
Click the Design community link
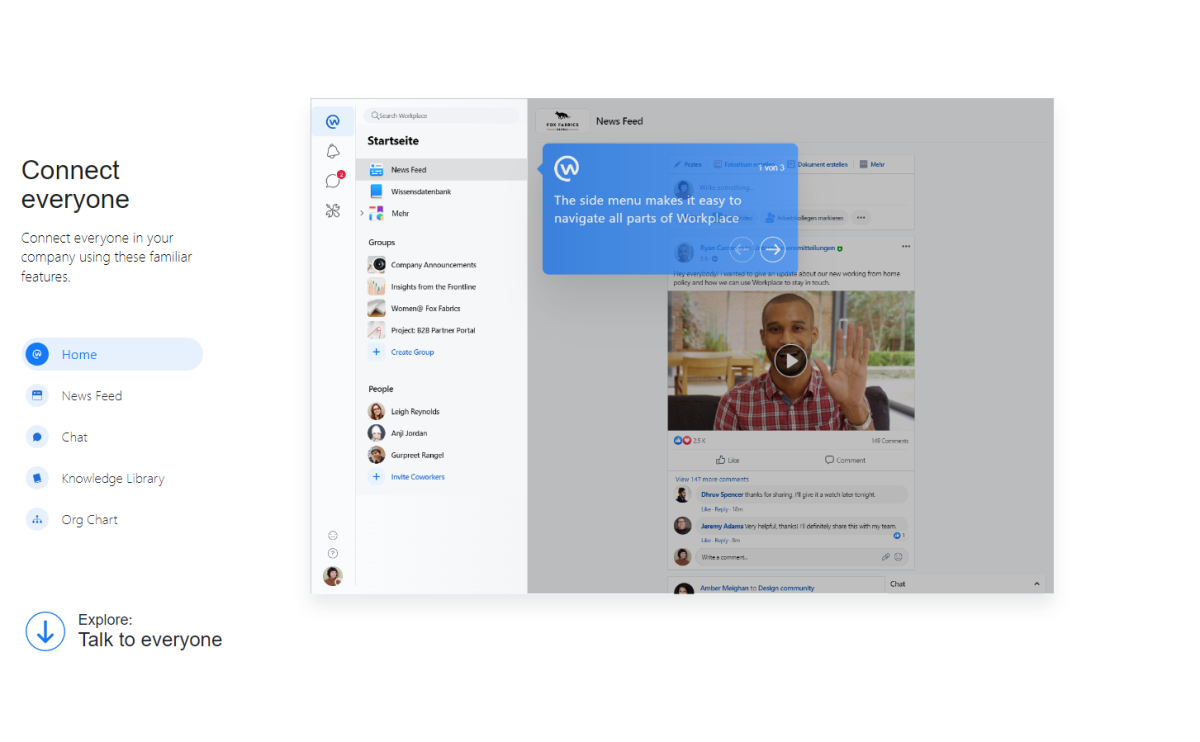click(786, 588)
